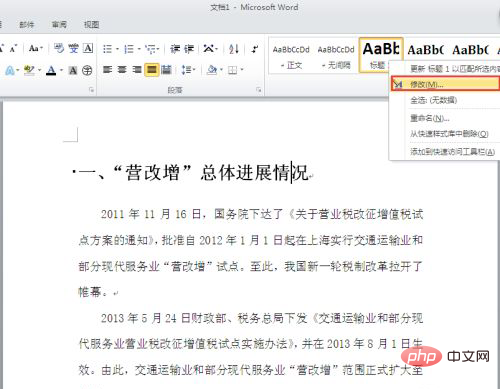500x389 pixels.
Task: Choose 从快速样式库中删除(Q) menu entry
Action: 445,134
